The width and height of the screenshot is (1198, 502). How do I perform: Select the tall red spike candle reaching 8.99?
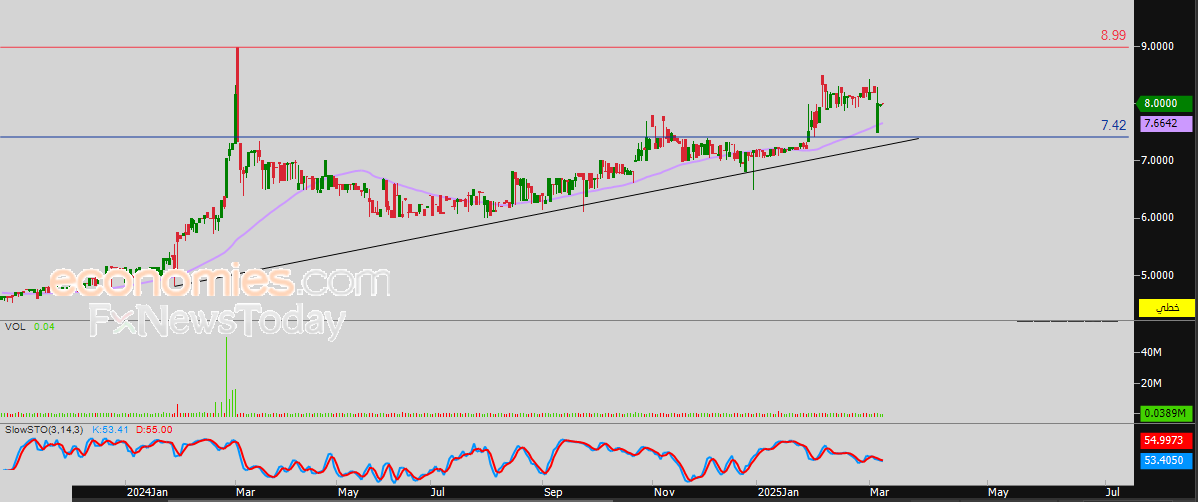pos(237,96)
